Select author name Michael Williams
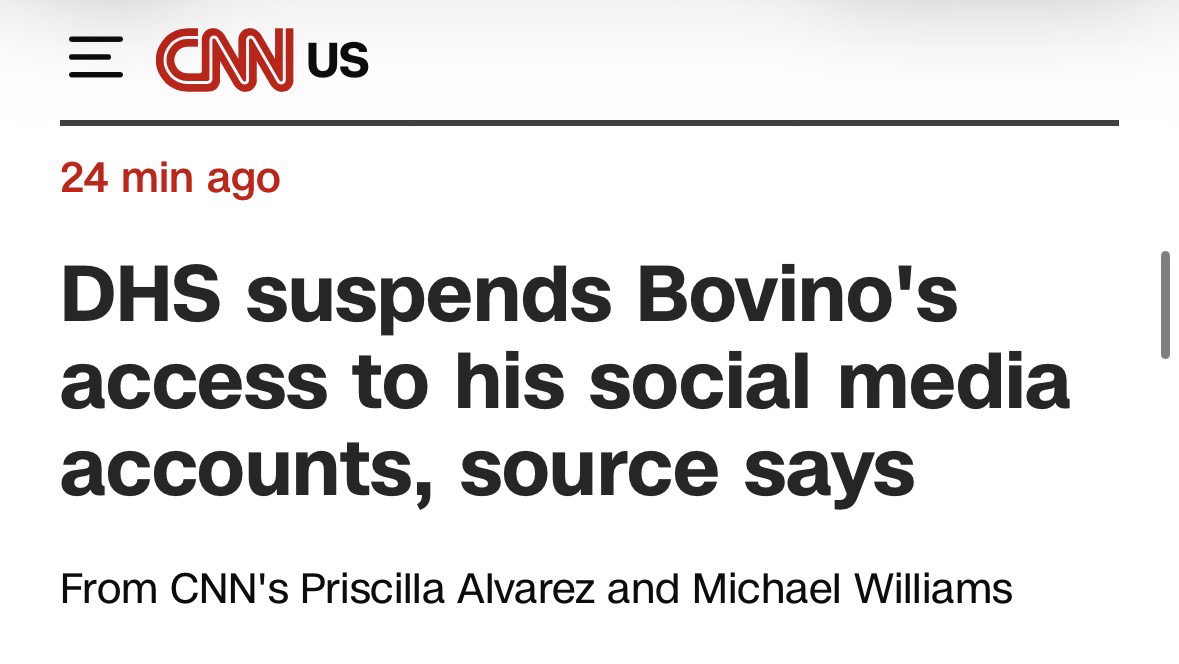The image size is (1179, 664). [852, 588]
